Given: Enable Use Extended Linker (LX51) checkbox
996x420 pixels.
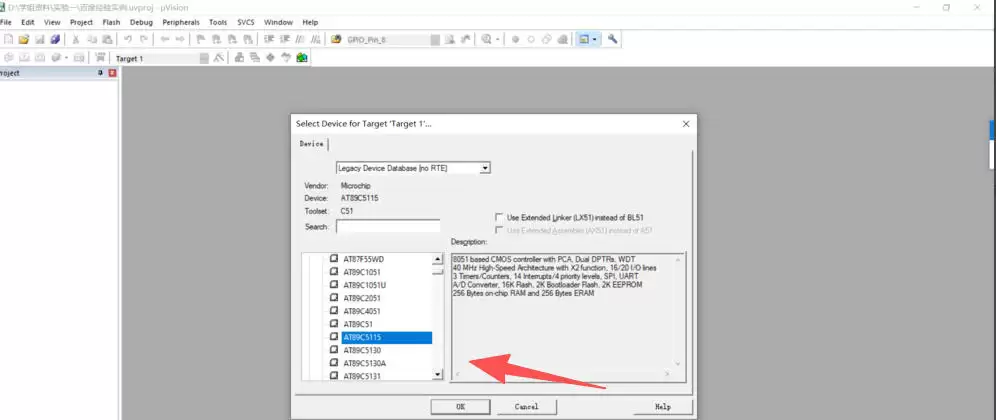Looking at the screenshot, I should 499,217.
